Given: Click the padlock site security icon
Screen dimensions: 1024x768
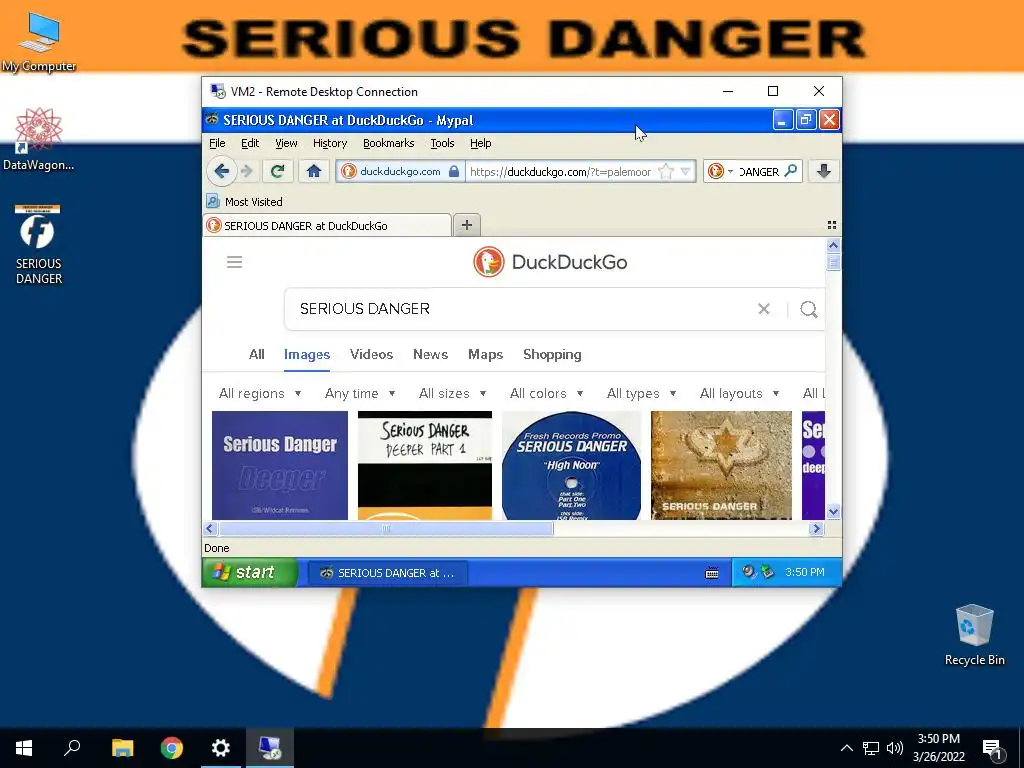Looking at the screenshot, I should click(454, 172).
